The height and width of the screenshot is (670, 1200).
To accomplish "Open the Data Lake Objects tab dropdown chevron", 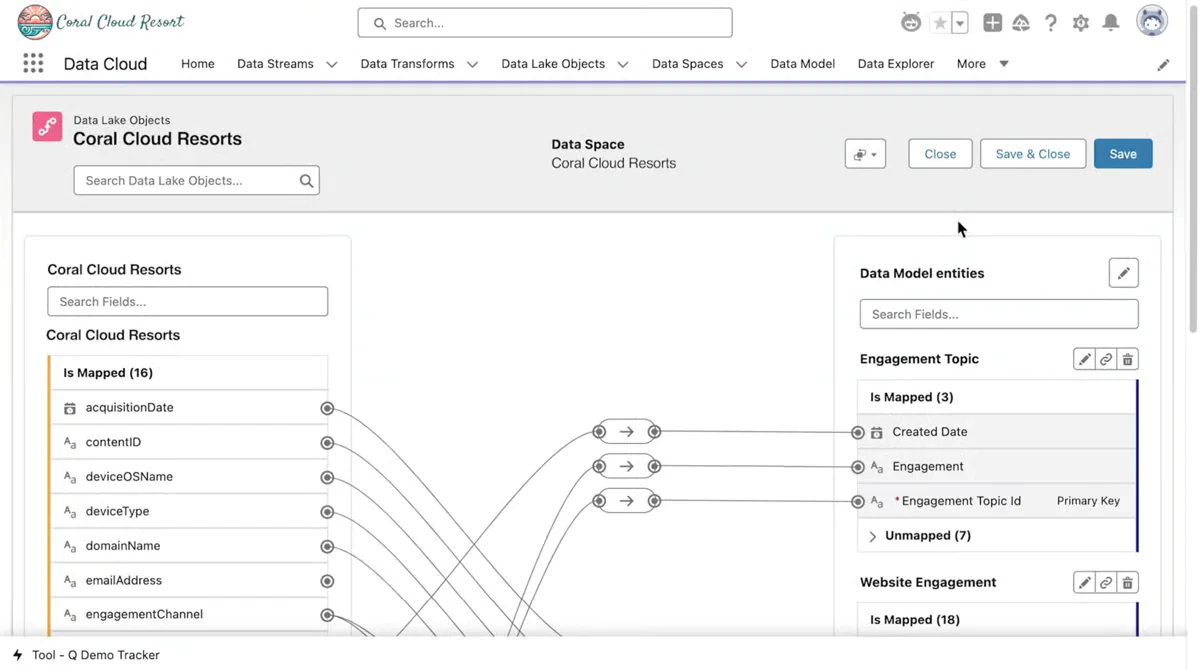I will tap(623, 64).
